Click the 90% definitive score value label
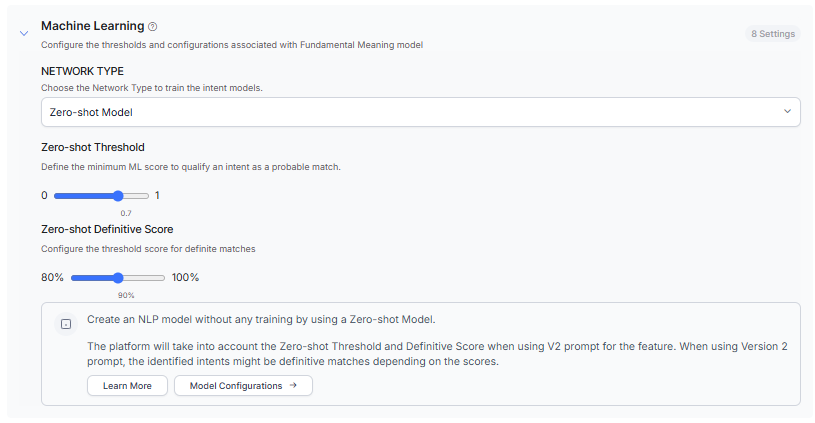 [x=126, y=295]
